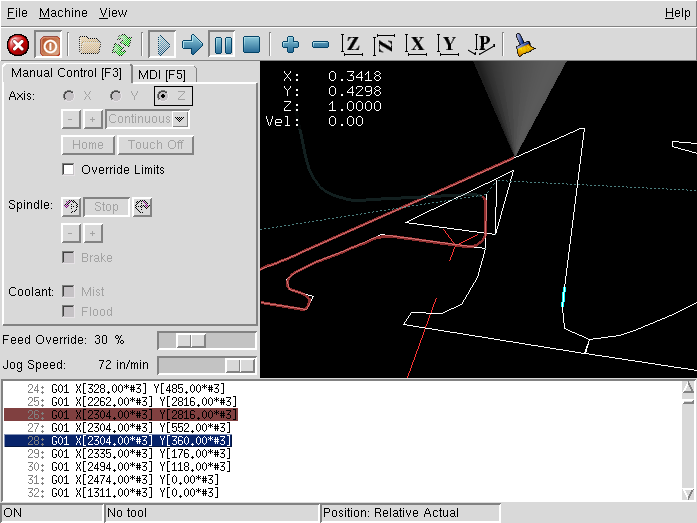
Task: Click the red Emergency Stop icon
Action: click(18, 45)
